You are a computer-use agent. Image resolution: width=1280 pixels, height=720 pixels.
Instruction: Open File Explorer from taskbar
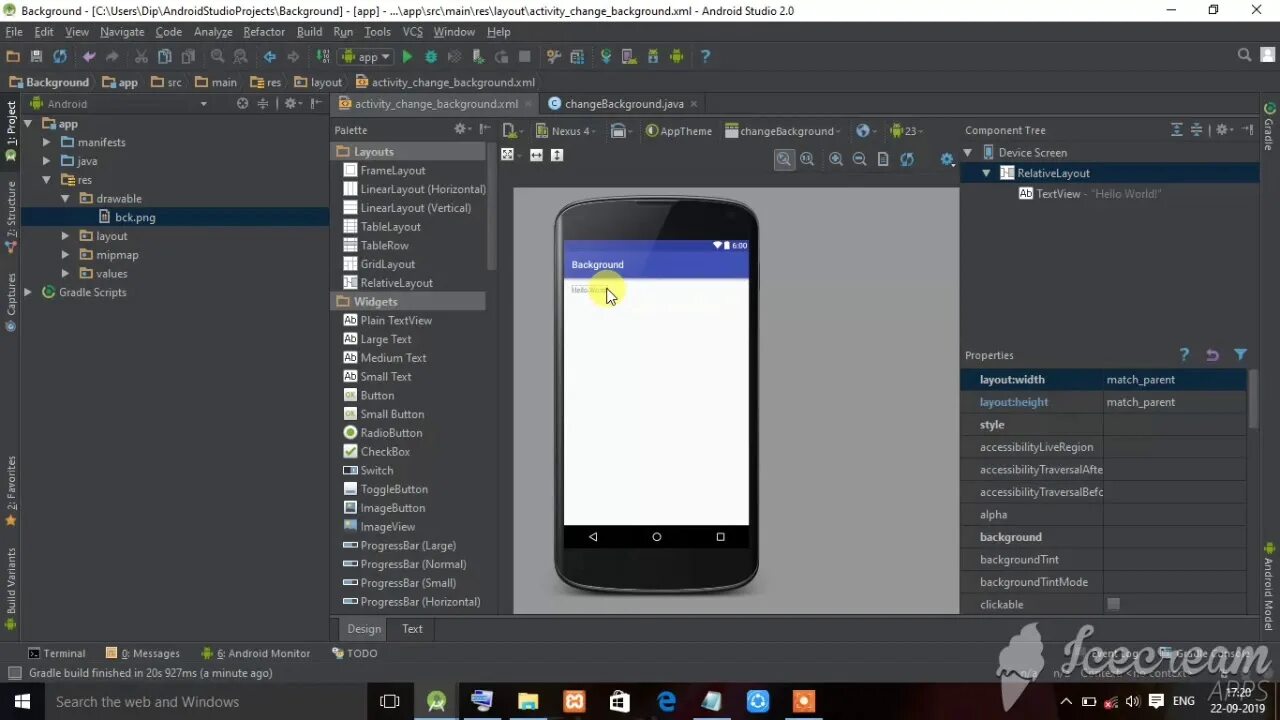528,702
